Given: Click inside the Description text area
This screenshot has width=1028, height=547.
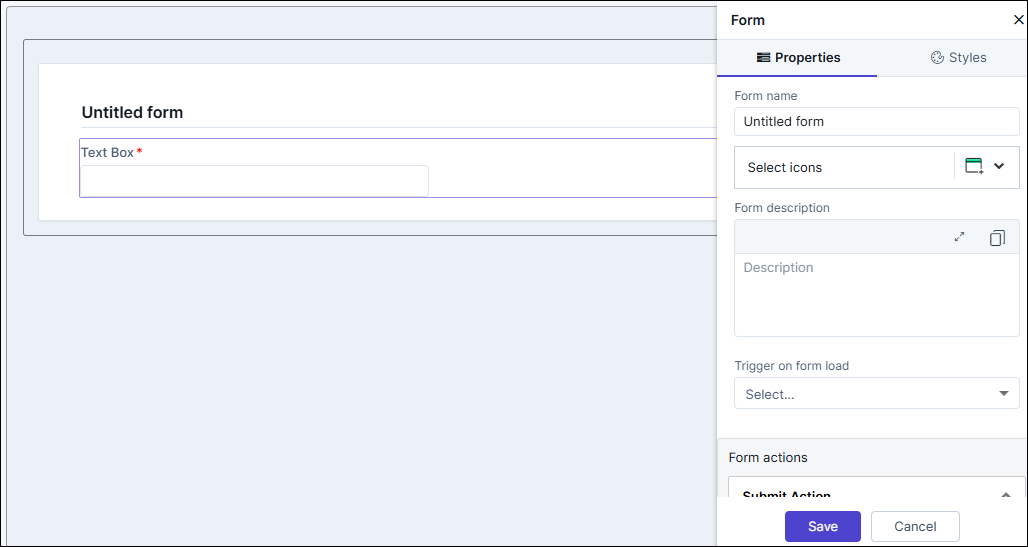Looking at the screenshot, I should coord(877,294).
